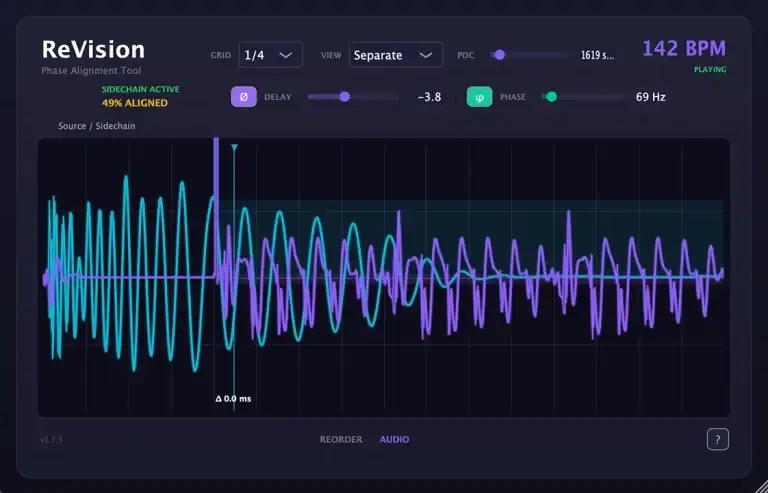Click the purple vertical marker in waveform
The width and height of the screenshot is (768, 493).
[x=216, y=208]
